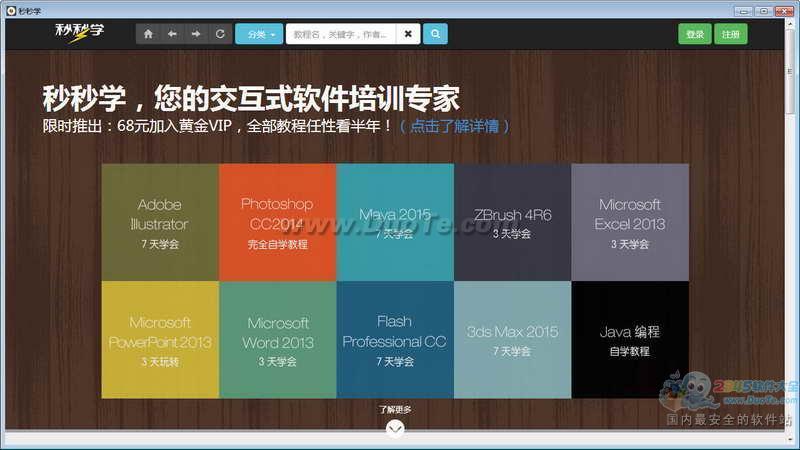Viewport: 800px width, 450px height.
Task: Focus the tutorial search input field
Action: pos(341,34)
